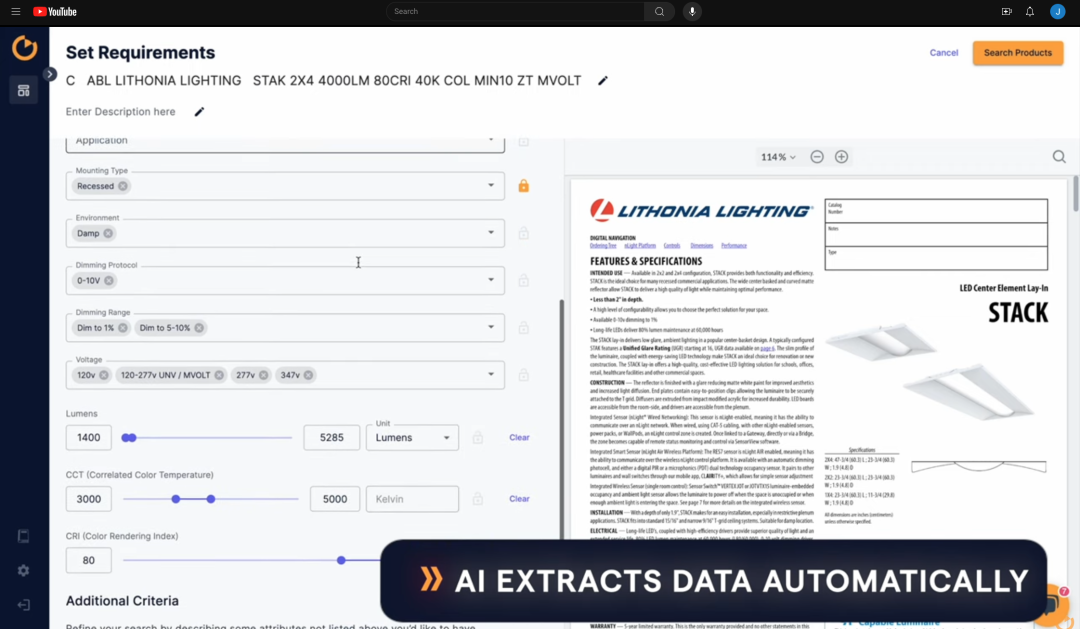Image resolution: width=1080 pixels, height=629 pixels.
Task: Zoom out the spec sheet with the minus icon
Action: (x=817, y=157)
